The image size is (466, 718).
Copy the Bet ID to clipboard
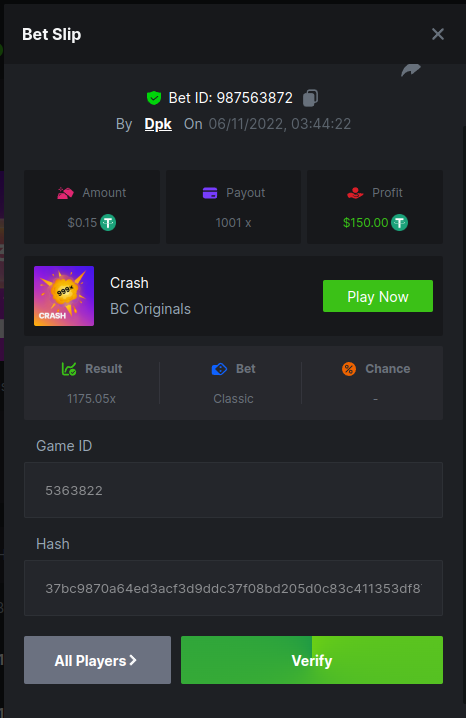click(310, 98)
